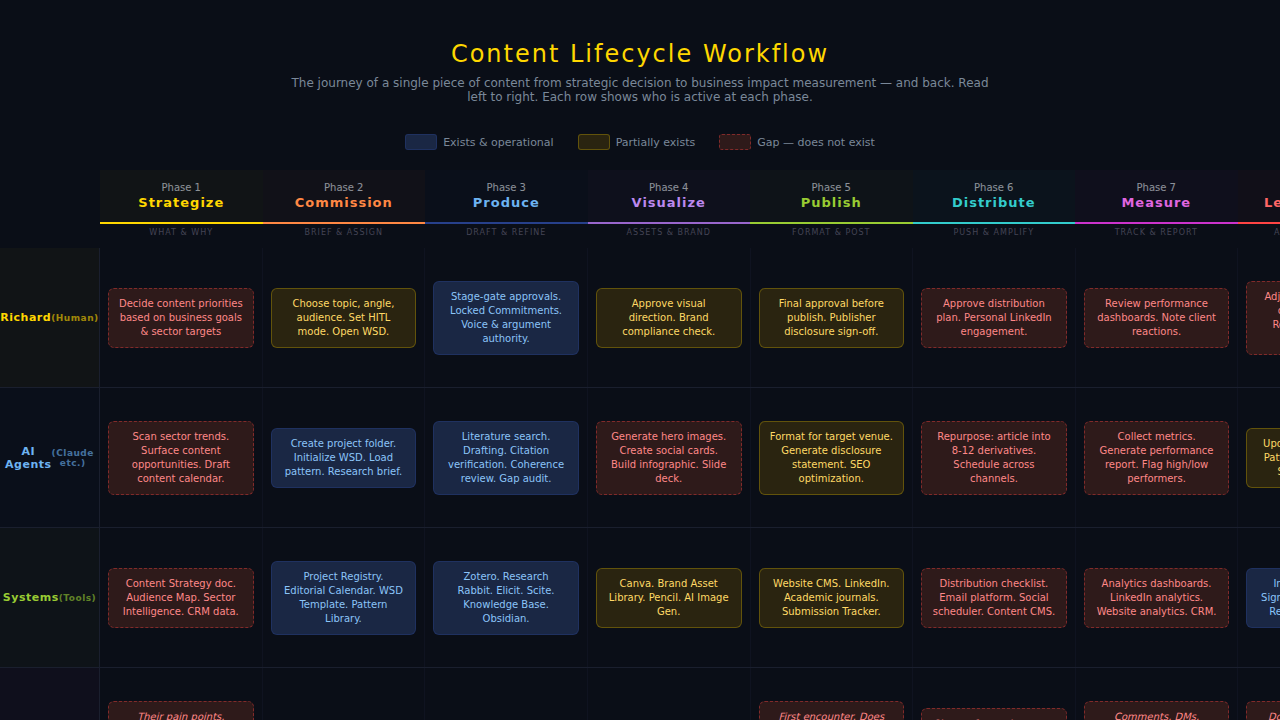Open the 'Scan sector trends' card
The image size is (1280, 720).
coord(181,457)
